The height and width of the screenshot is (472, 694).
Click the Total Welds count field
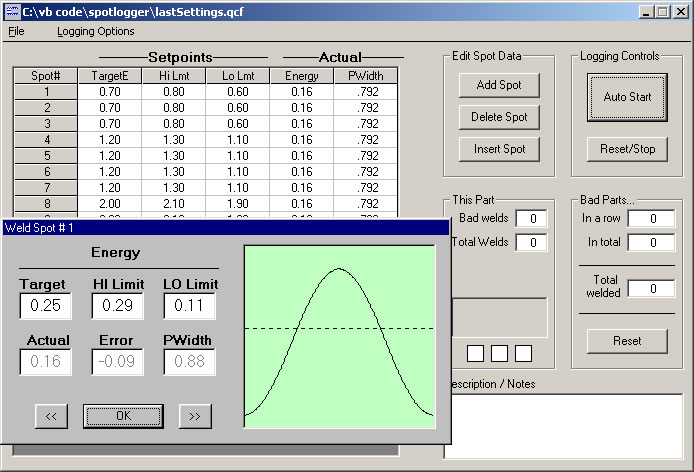point(532,243)
